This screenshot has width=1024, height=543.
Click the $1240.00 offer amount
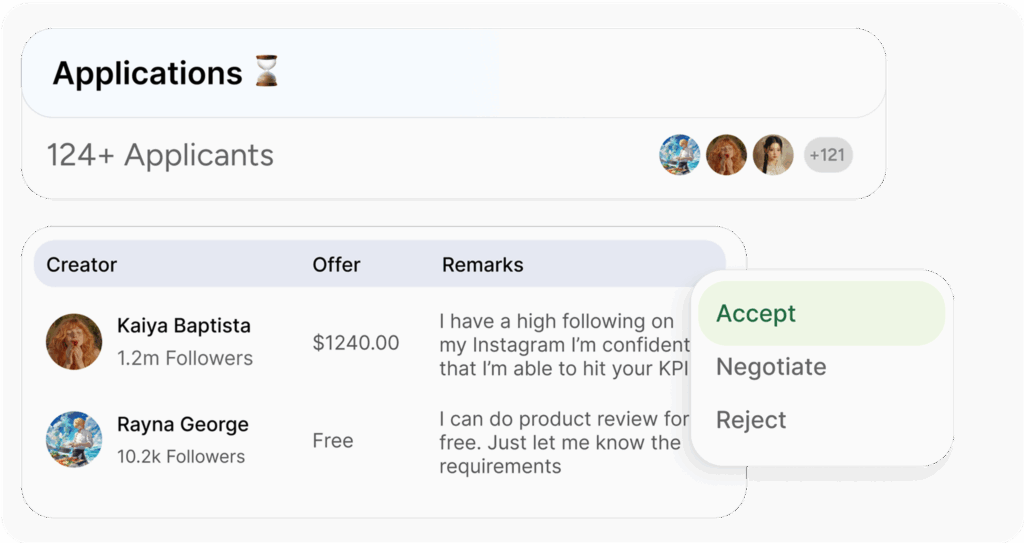[356, 342]
